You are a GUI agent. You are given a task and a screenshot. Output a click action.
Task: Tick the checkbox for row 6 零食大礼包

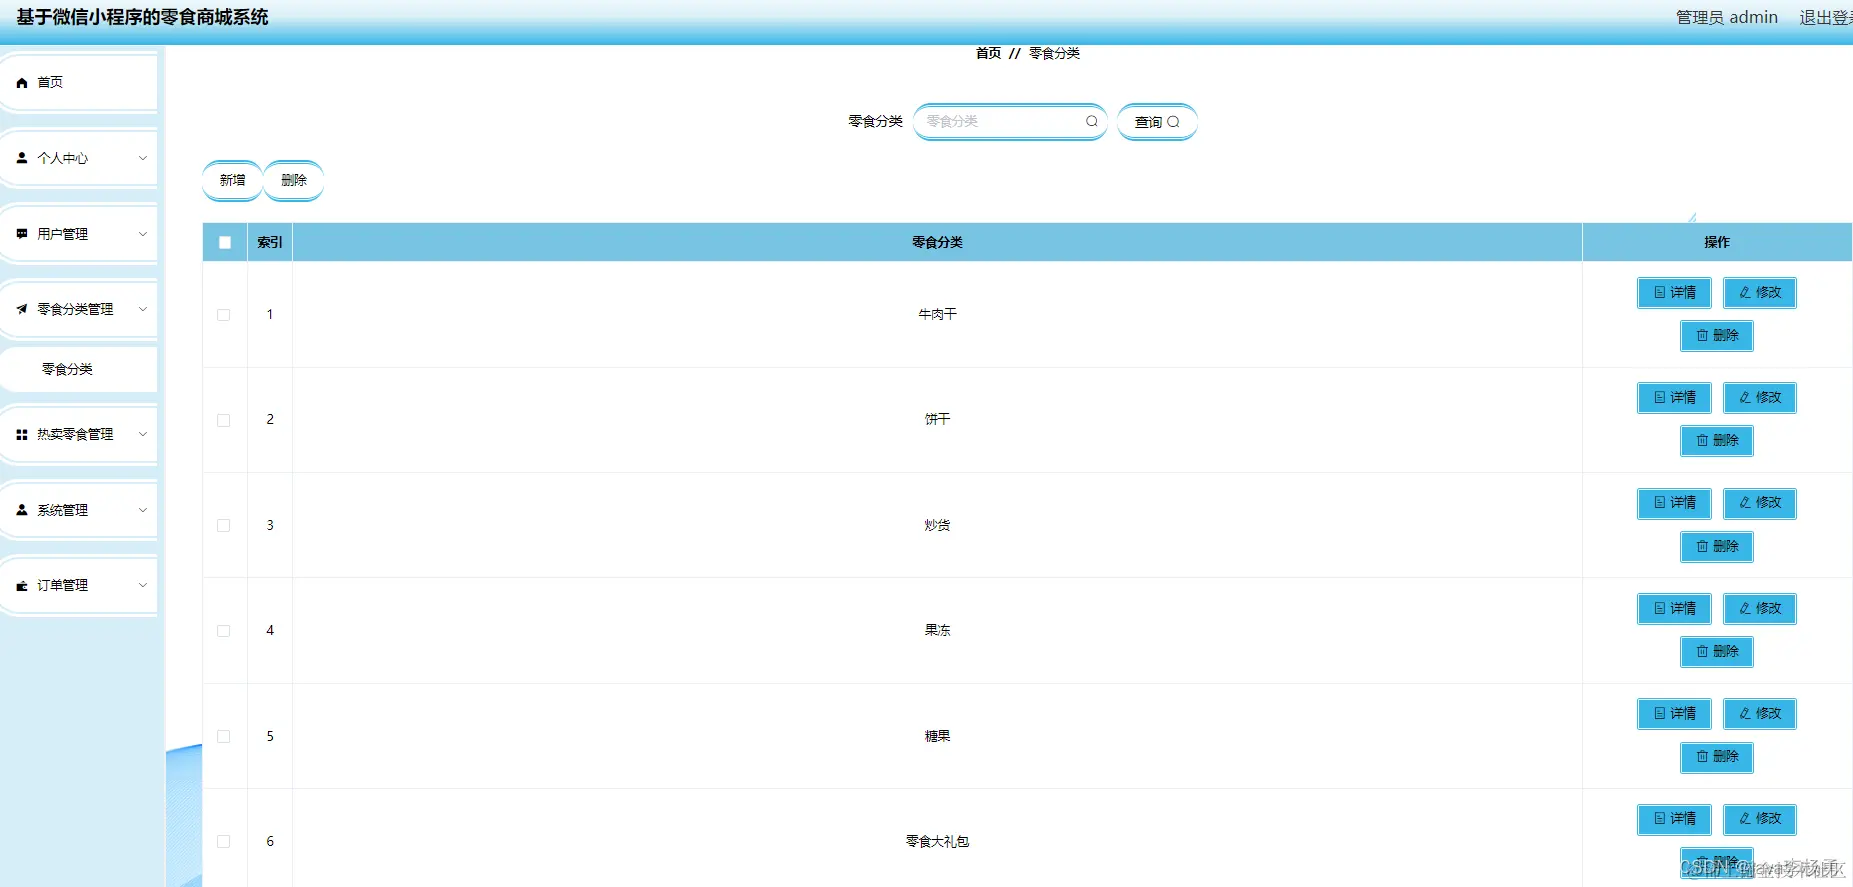pyautogui.click(x=224, y=842)
